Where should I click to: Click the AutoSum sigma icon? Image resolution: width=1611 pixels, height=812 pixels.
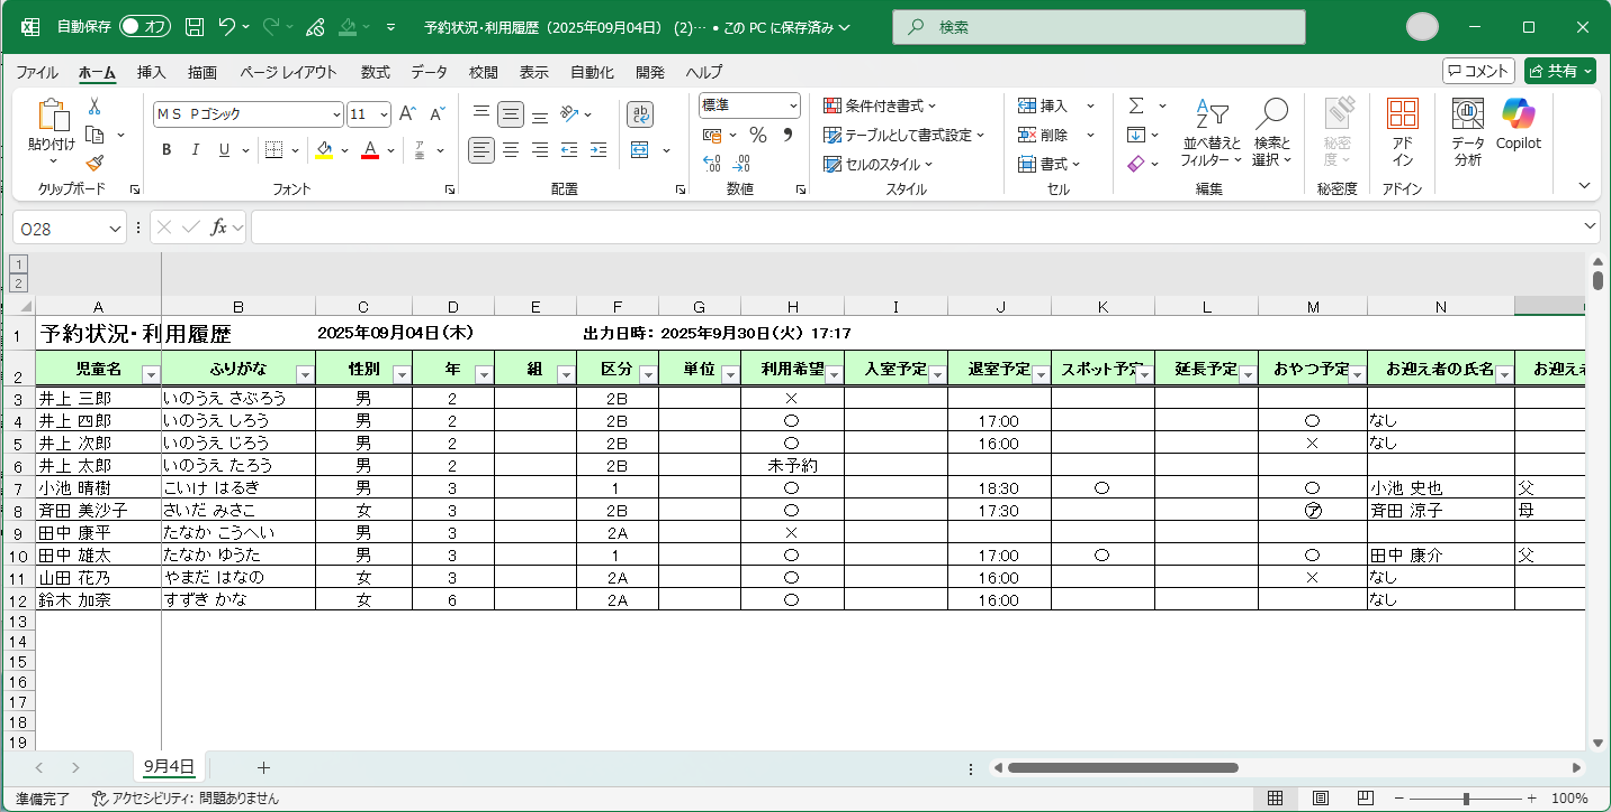coord(1136,106)
